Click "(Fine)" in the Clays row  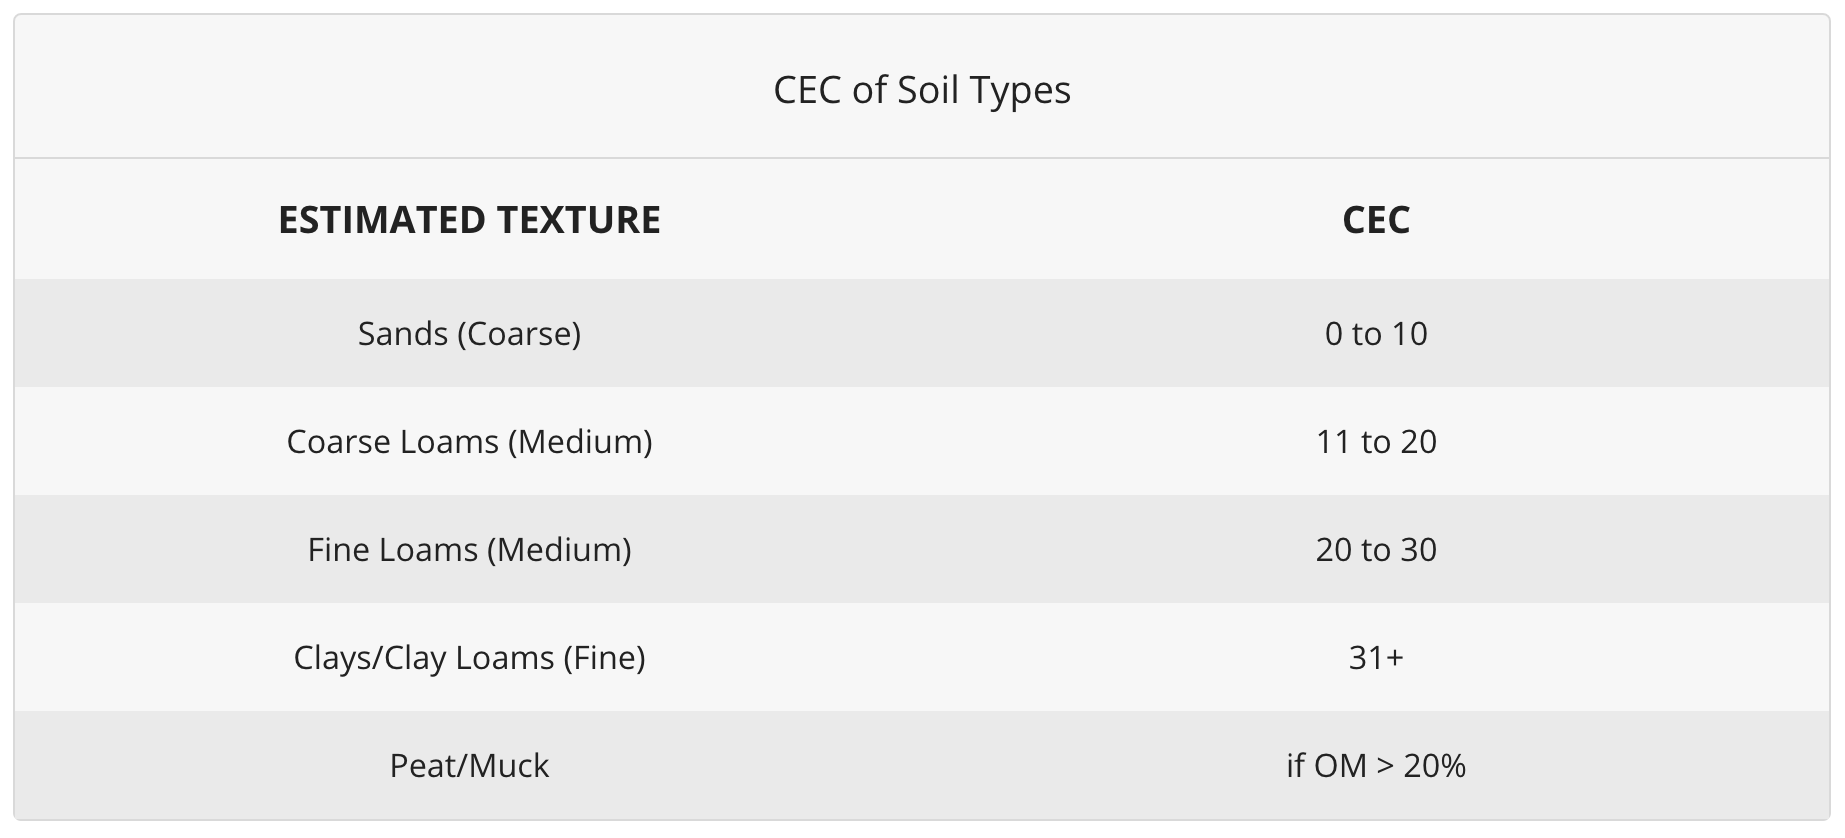[604, 657]
